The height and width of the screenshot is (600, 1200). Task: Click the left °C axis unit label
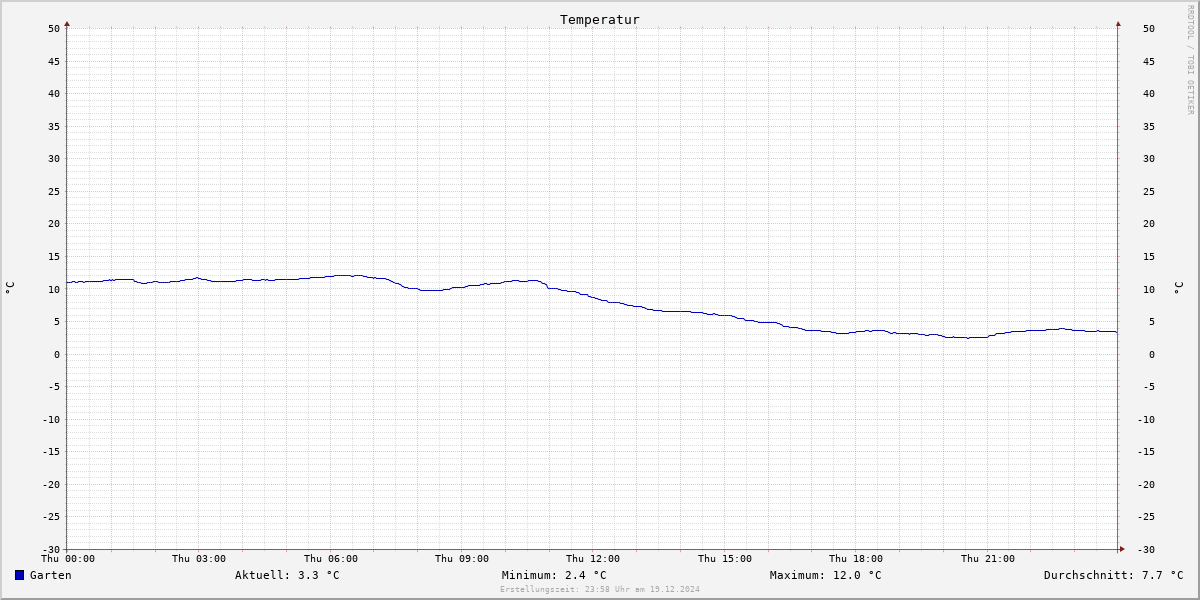[10, 288]
